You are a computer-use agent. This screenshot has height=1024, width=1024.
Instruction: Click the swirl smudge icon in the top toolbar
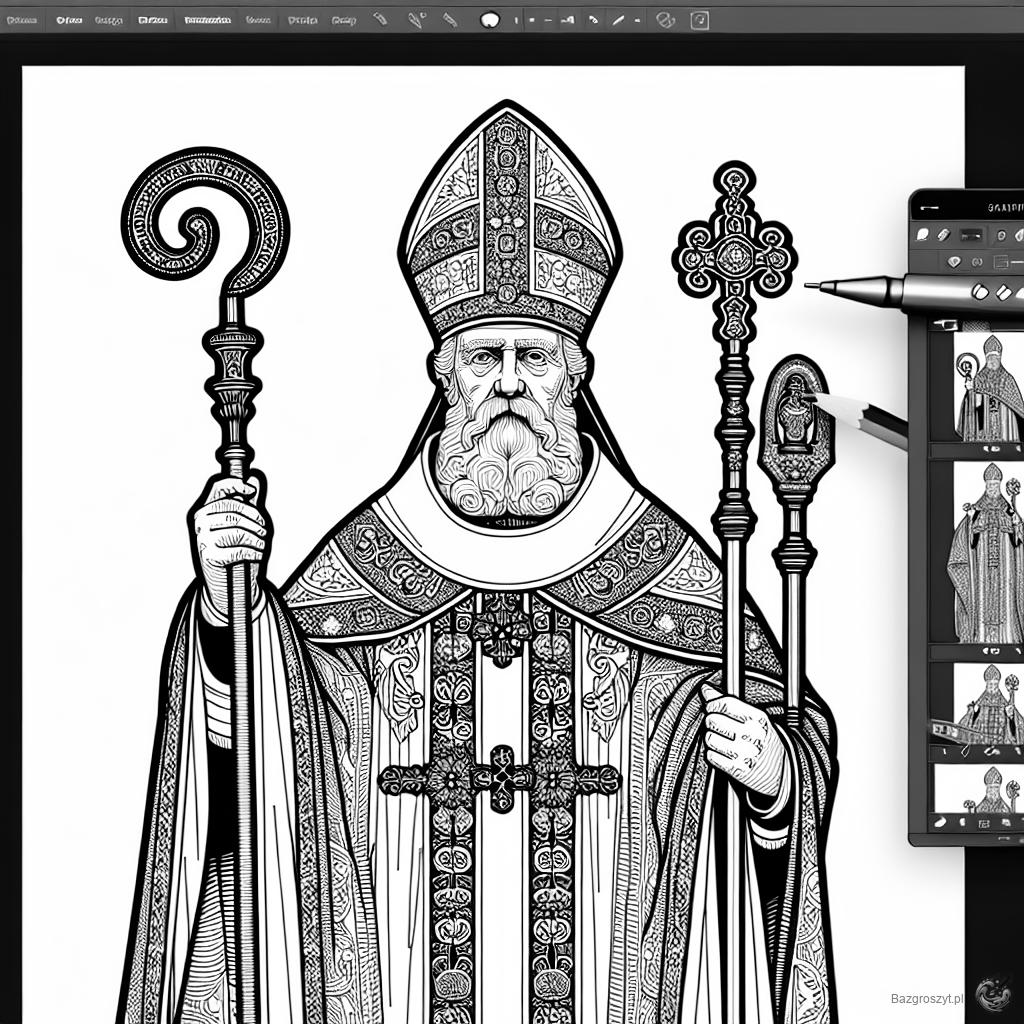[593, 20]
